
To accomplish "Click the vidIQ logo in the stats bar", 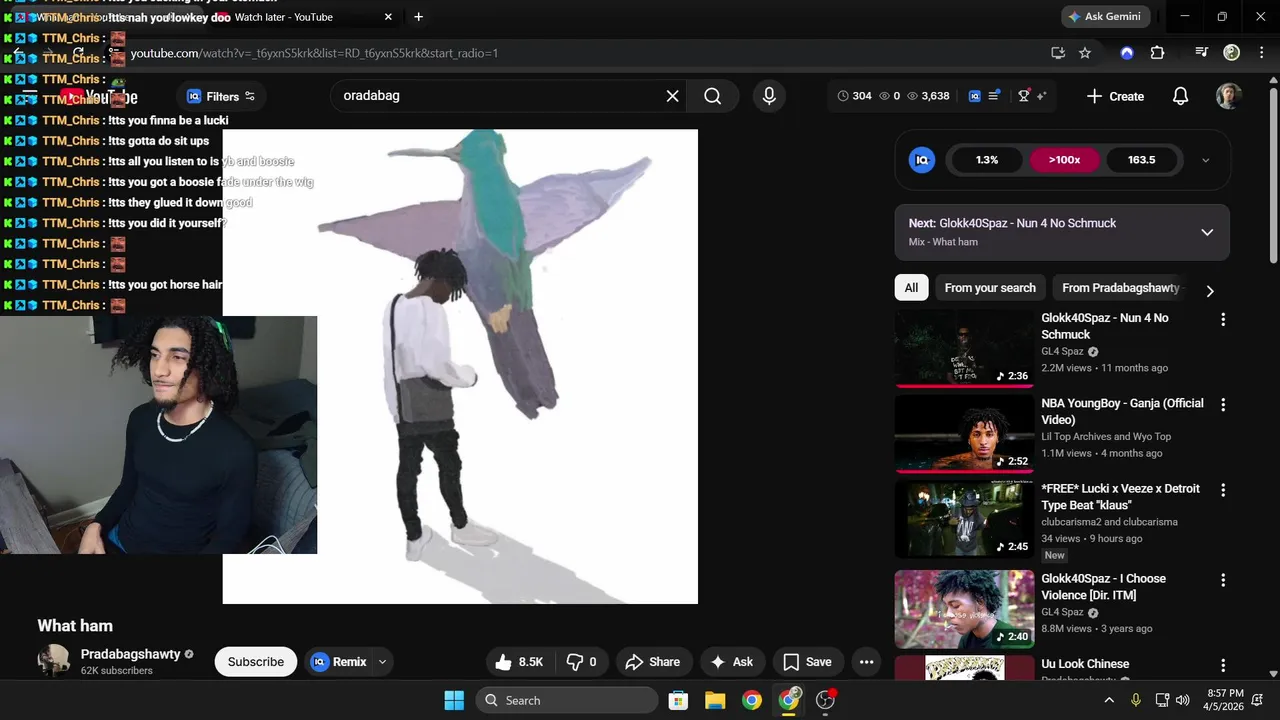I will 975,96.
